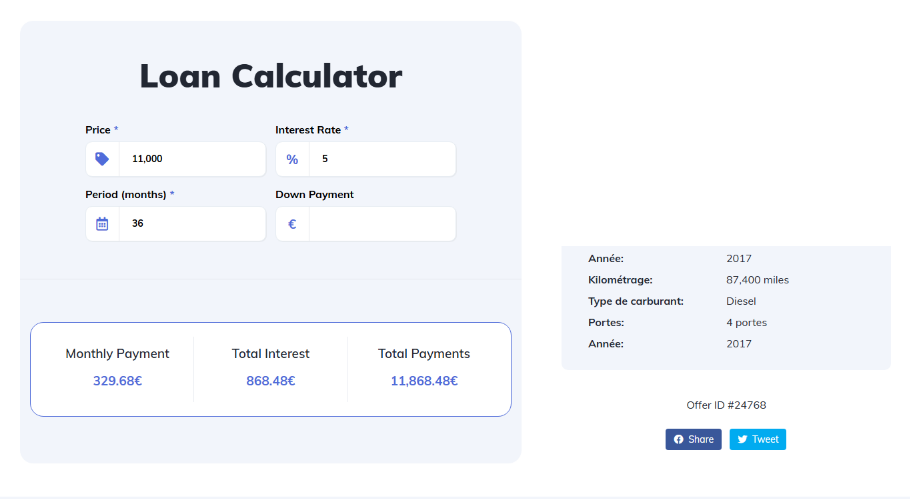Screen dimensions: 910x499
Task: Click the Total Interest amount 868.48€
Action: [x=270, y=381]
